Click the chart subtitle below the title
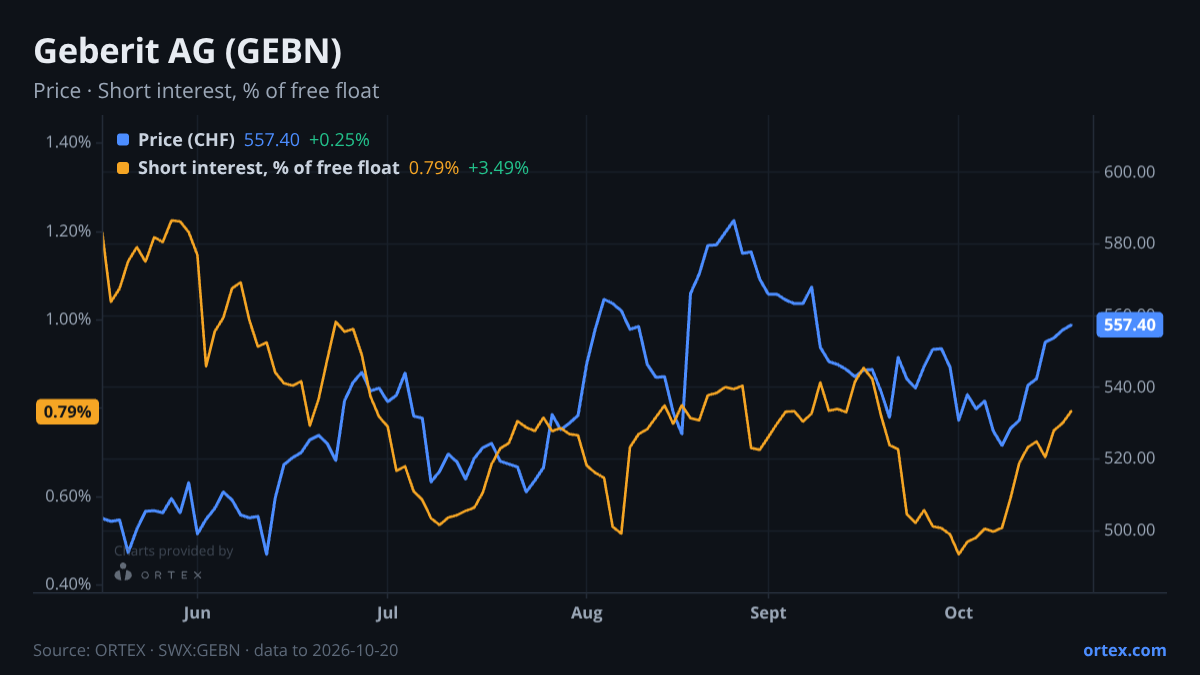This screenshot has width=1200, height=675. 206,91
